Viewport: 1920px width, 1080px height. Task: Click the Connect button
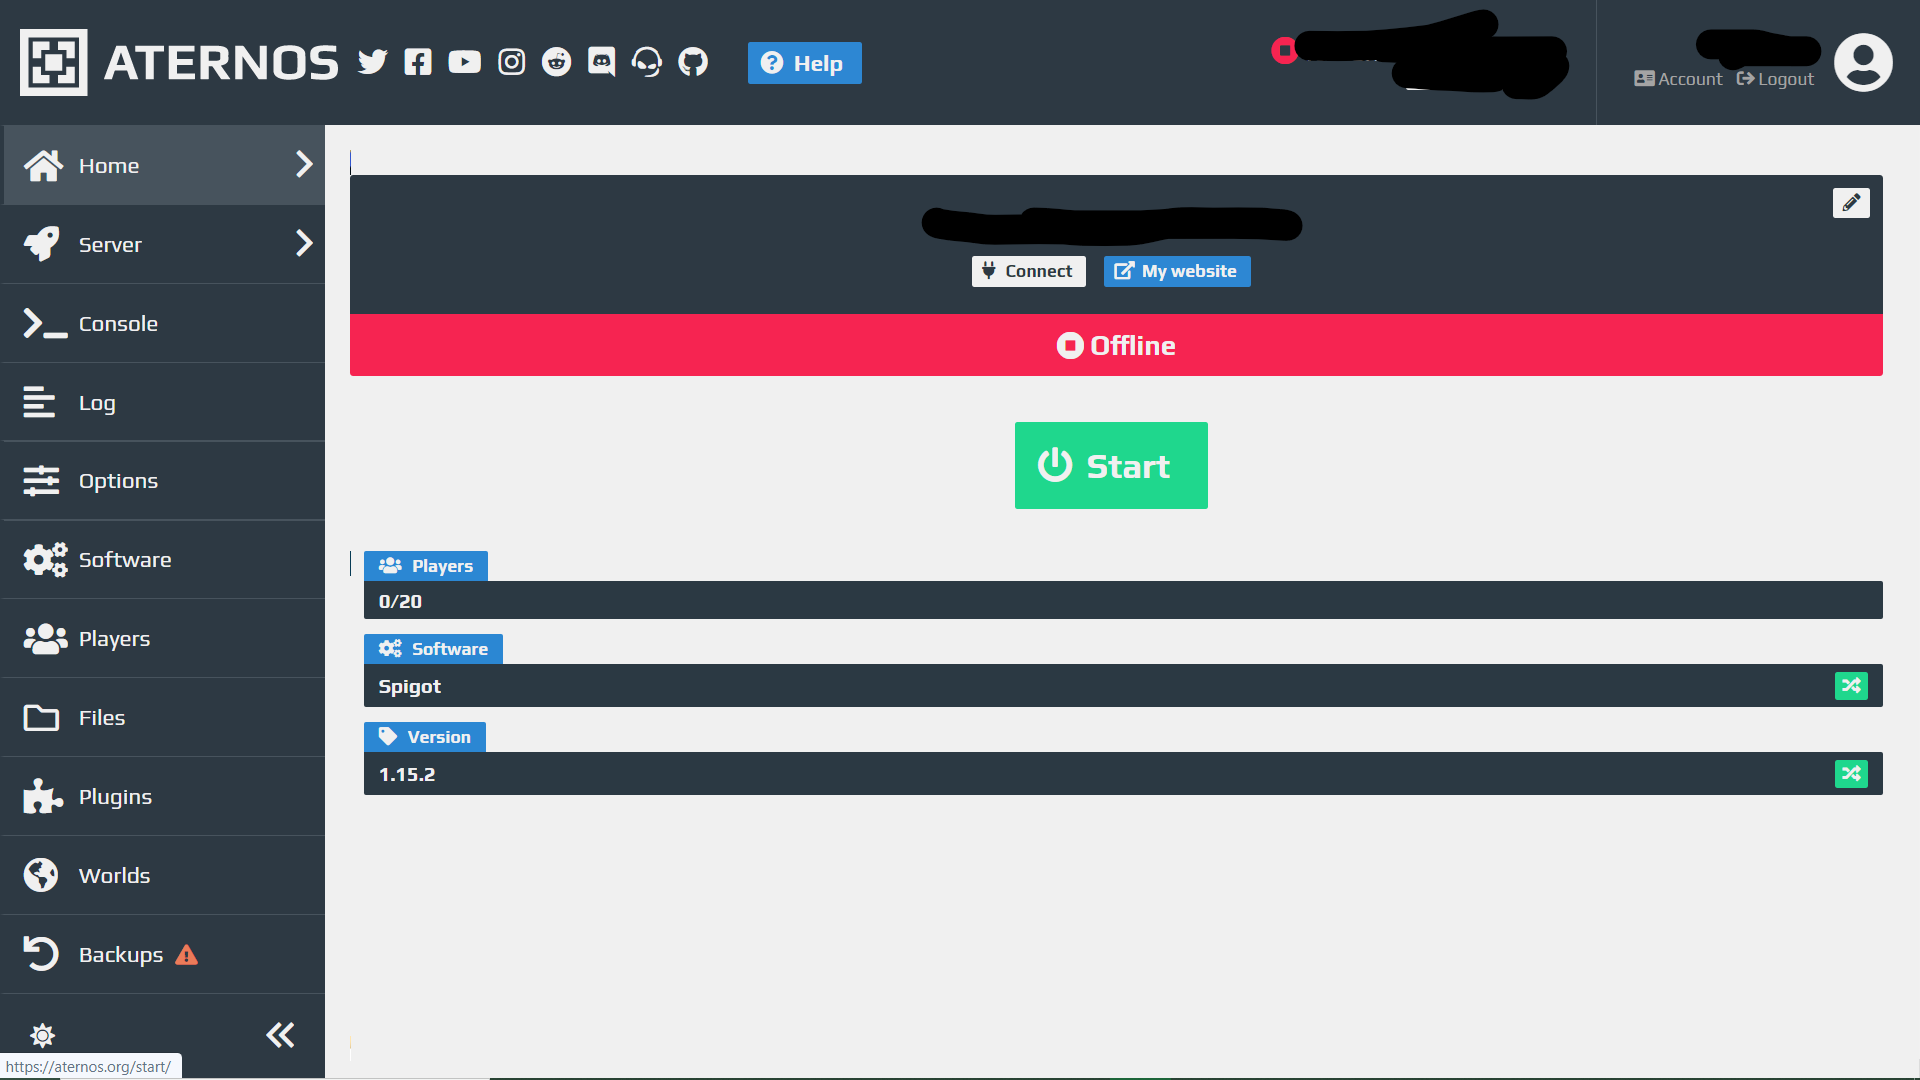pyautogui.click(x=1028, y=271)
